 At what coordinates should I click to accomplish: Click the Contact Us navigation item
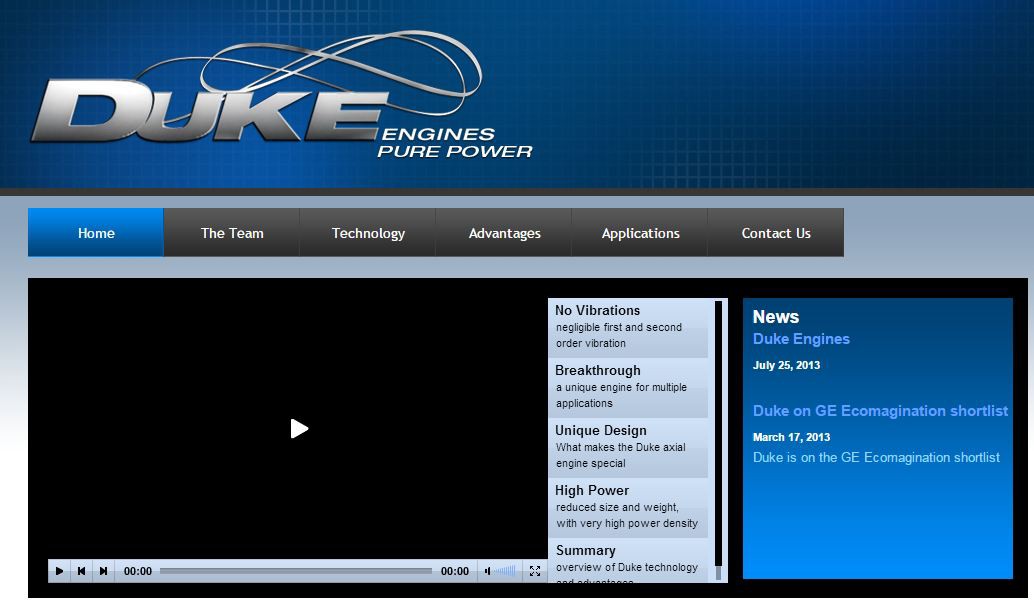(776, 233)
